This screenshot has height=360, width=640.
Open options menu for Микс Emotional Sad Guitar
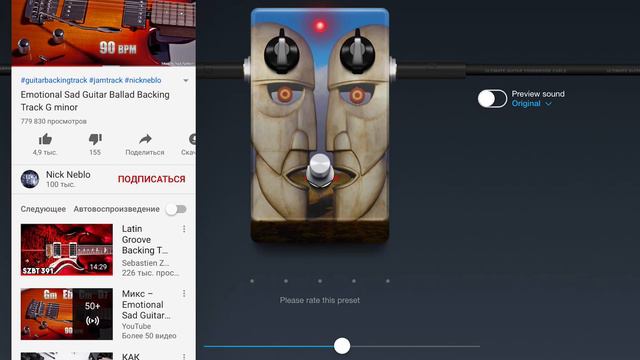[x=184, y=294]
